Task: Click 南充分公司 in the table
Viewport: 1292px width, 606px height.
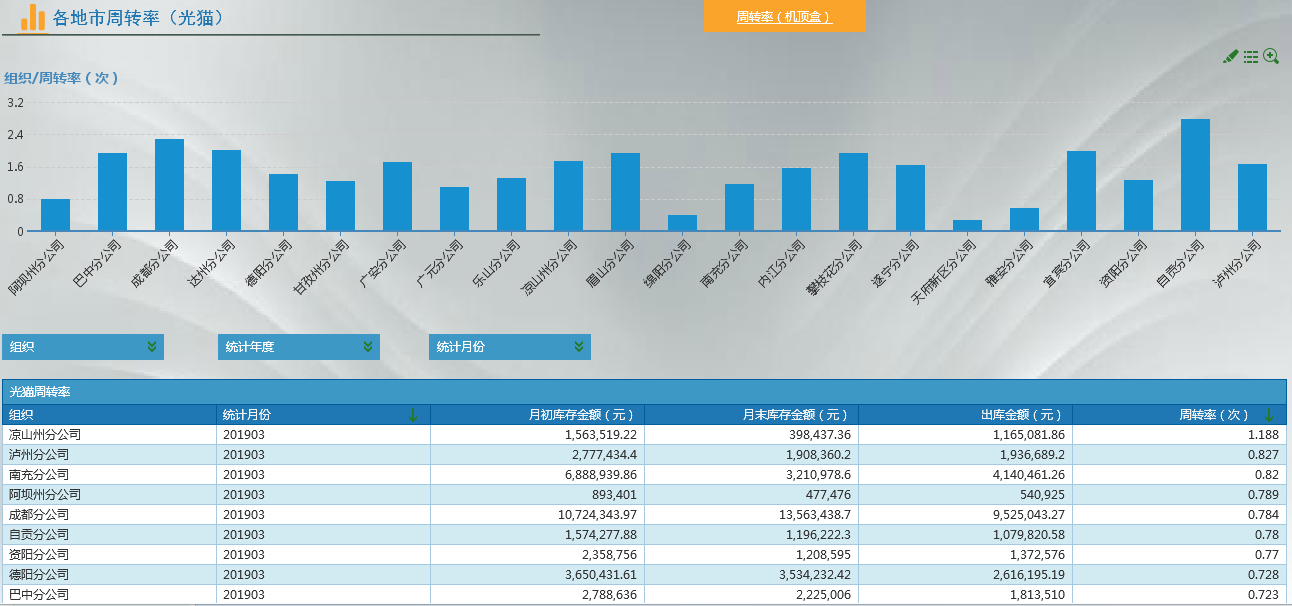Action: point(39,475)
